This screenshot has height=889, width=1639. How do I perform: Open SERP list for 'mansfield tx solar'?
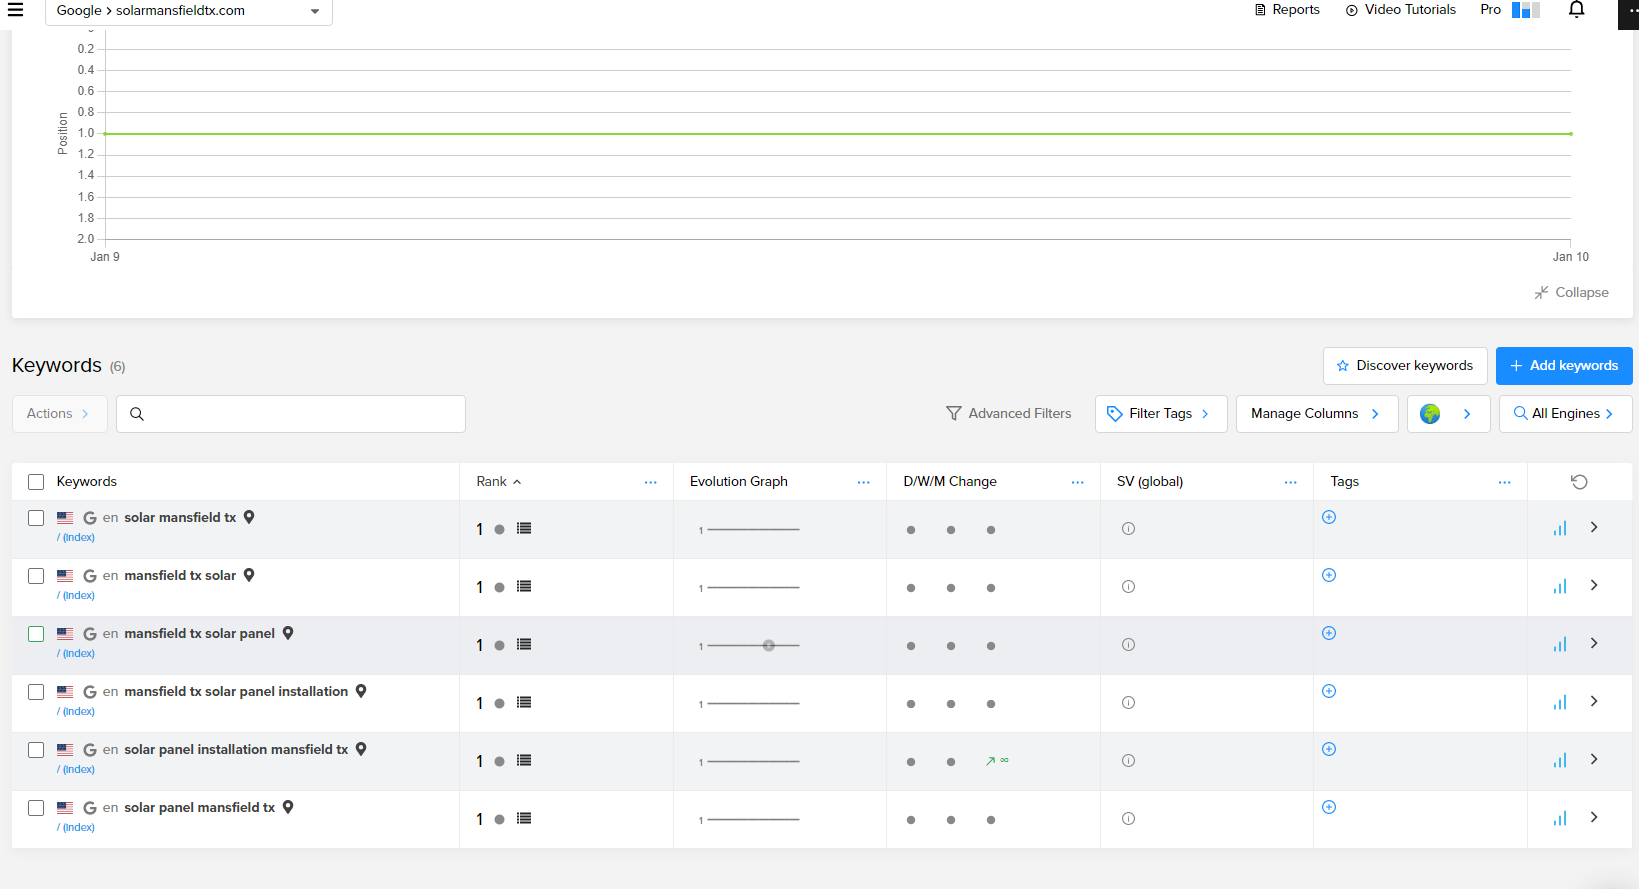point(524,586)
